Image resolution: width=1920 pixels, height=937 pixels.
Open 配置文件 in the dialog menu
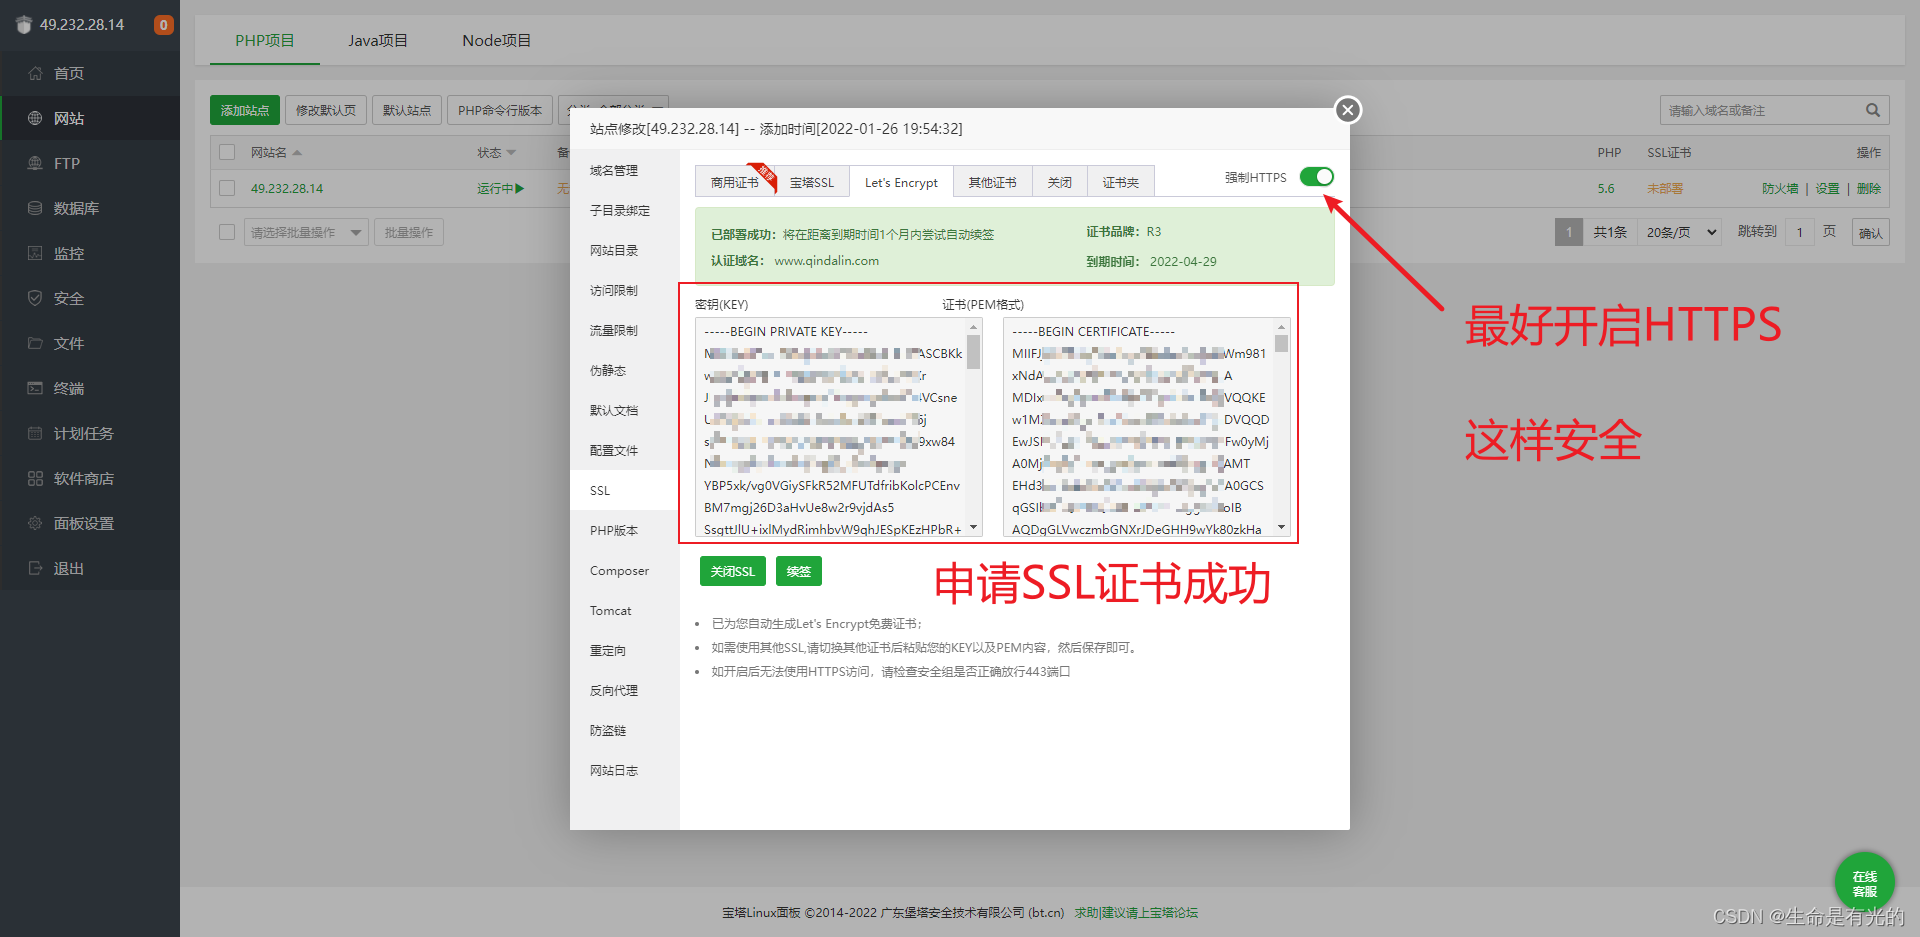click(625, 450)
